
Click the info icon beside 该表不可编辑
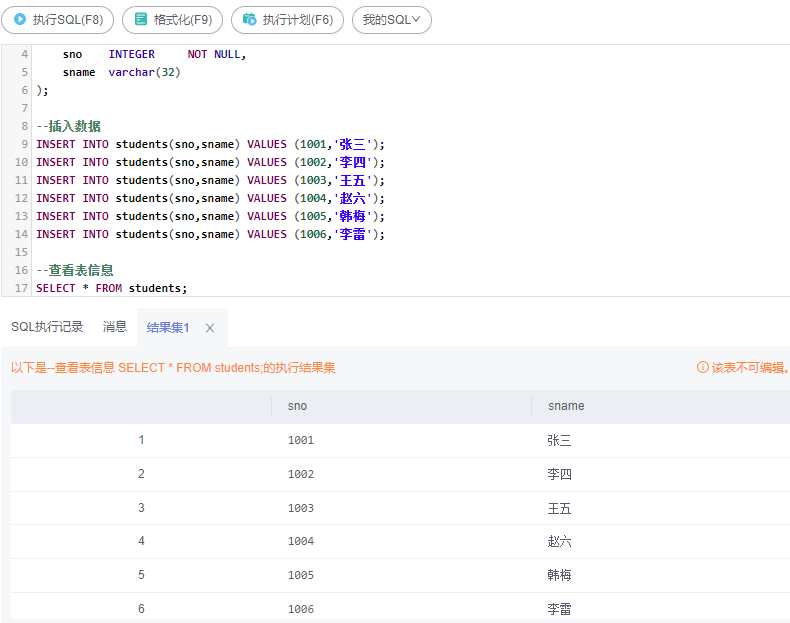pyautogui.click(x=702, y=367)
